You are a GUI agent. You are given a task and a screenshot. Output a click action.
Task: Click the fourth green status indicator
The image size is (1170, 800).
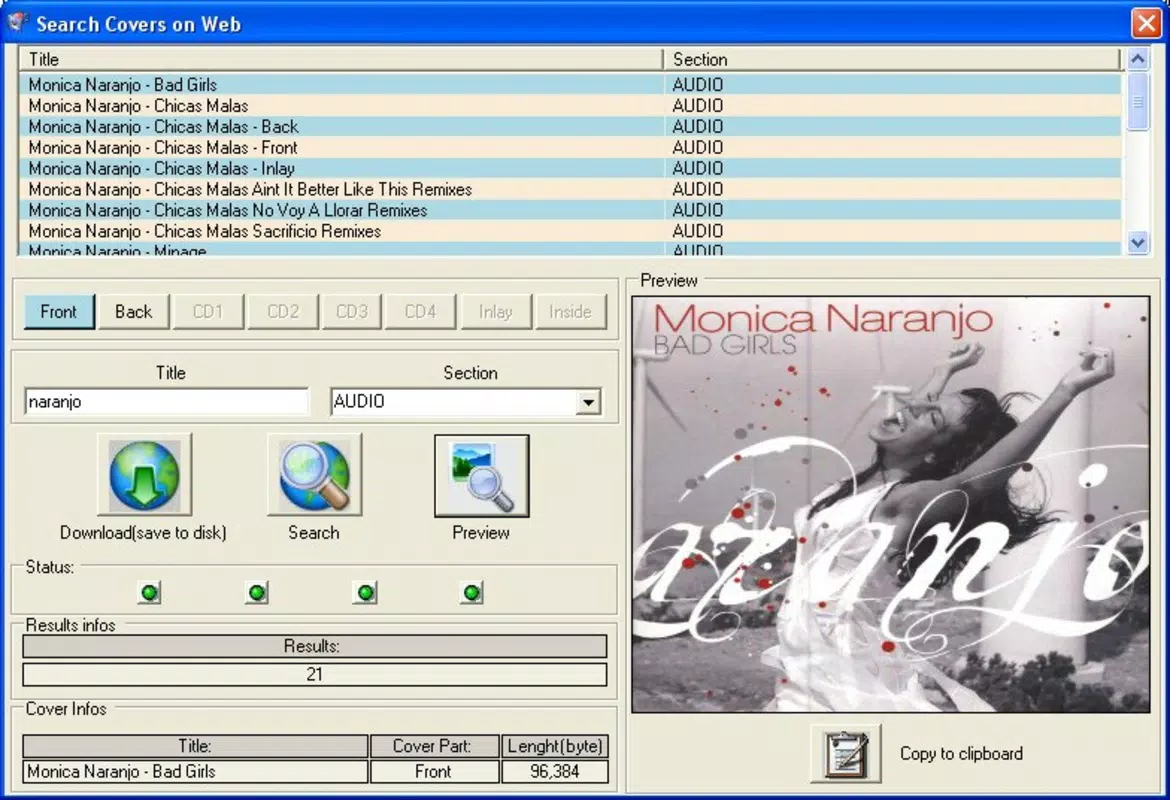[472, 593]
